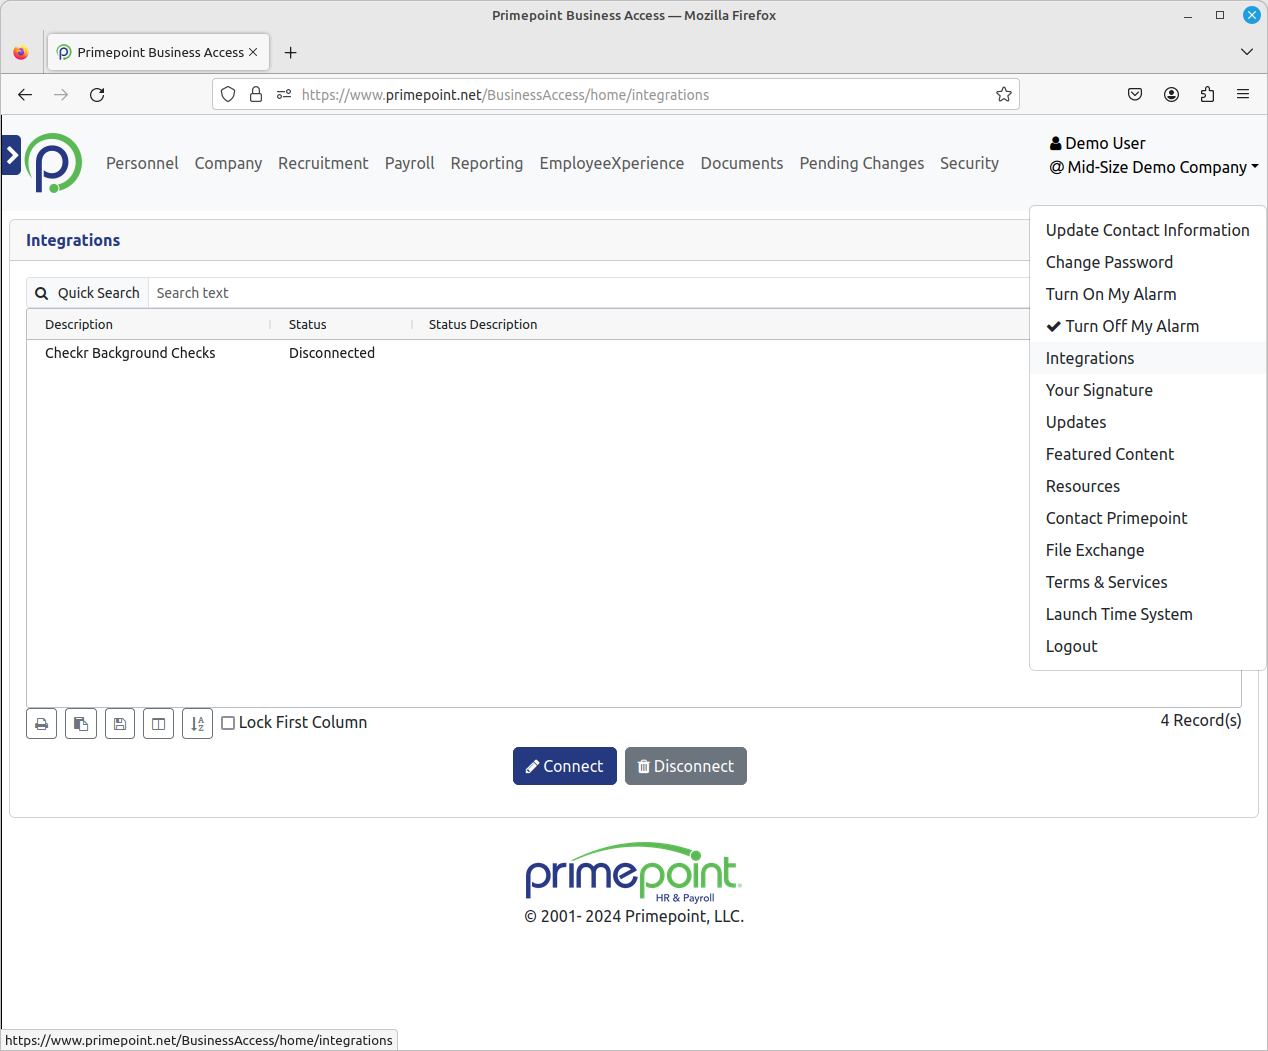Click Logout in user menu
Screen dimensions: 1268x1051
(1148, 646)
